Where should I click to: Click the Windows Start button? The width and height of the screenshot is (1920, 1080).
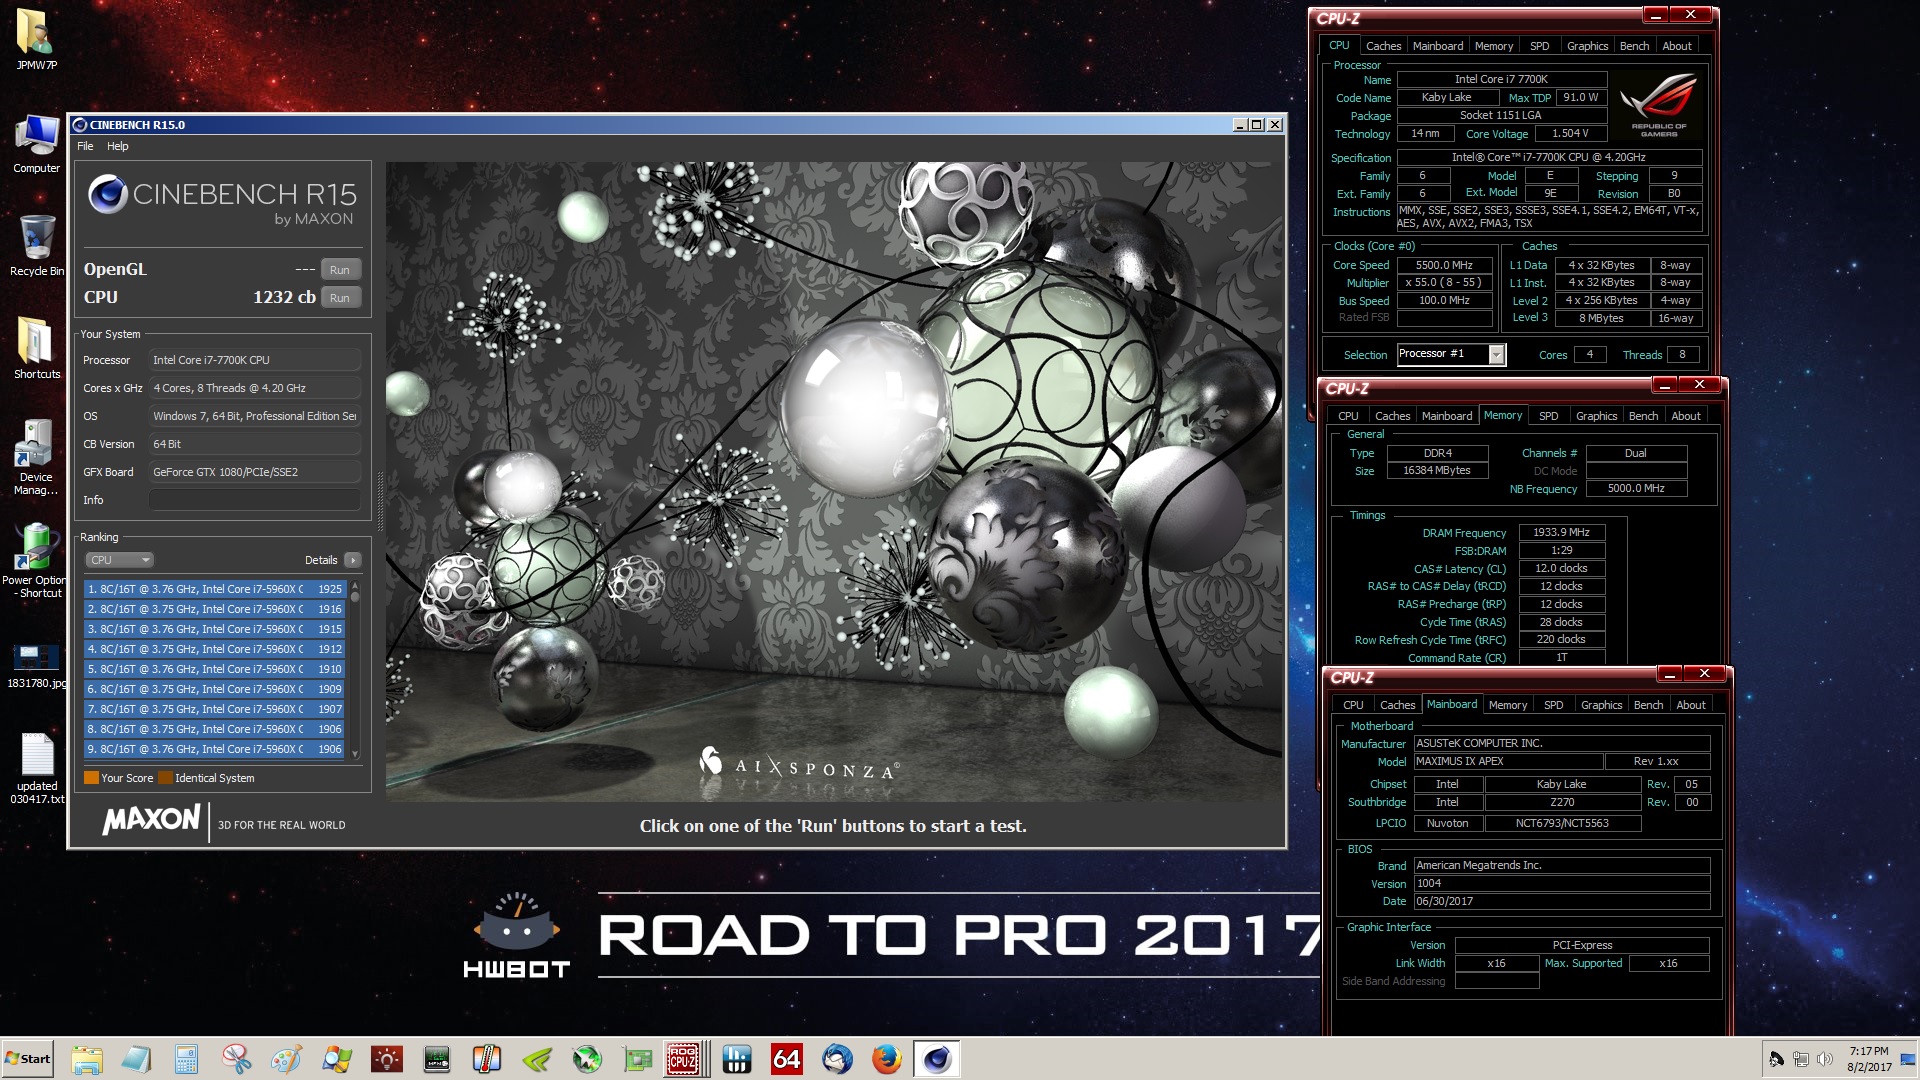pos(28,1059)
